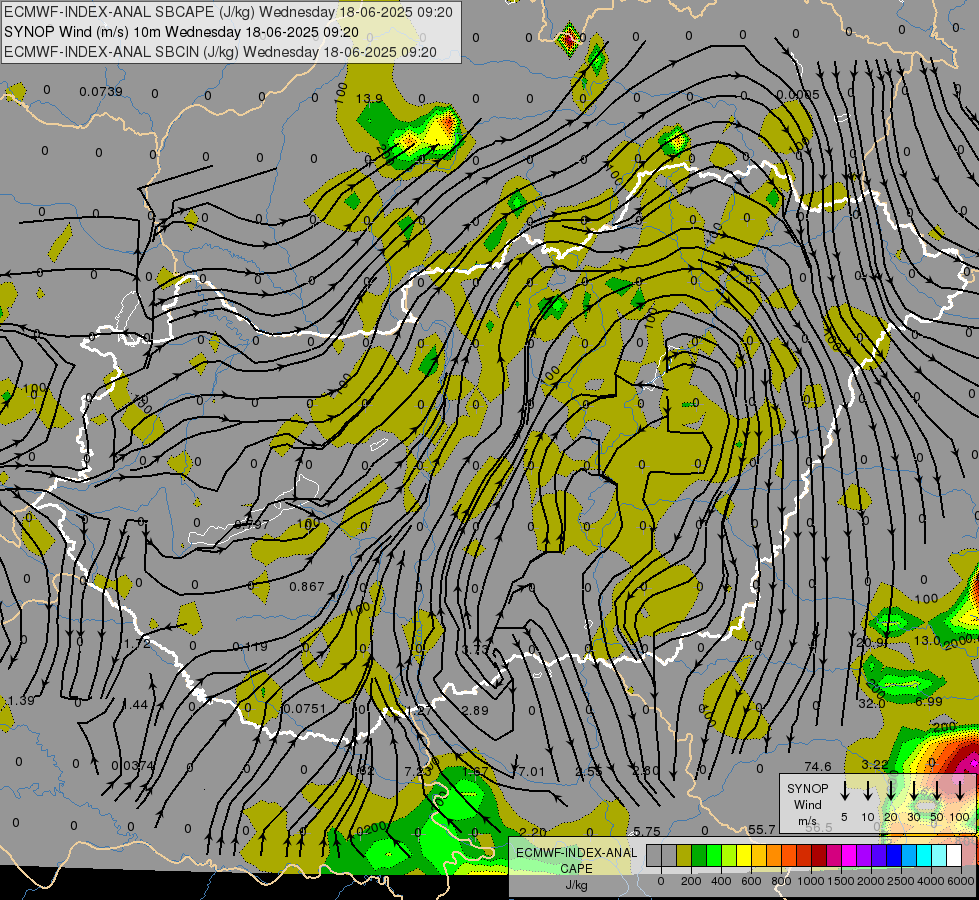The height and width of the screenshot is (900, 979).
Task: Click the SBCIN title line in the header
Action: tap(220, 52)
